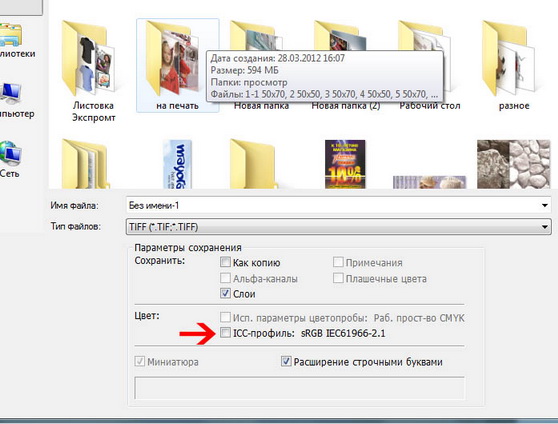Open the empty folder in second row
The height and width of the screenshot is (424, 558).
pos(253,164)
